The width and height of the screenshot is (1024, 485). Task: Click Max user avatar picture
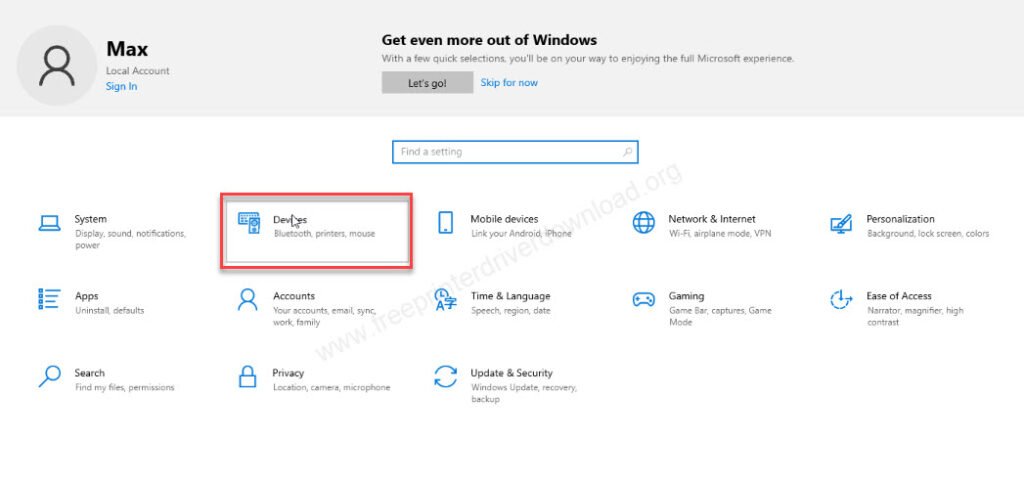[x=57, y=65]
